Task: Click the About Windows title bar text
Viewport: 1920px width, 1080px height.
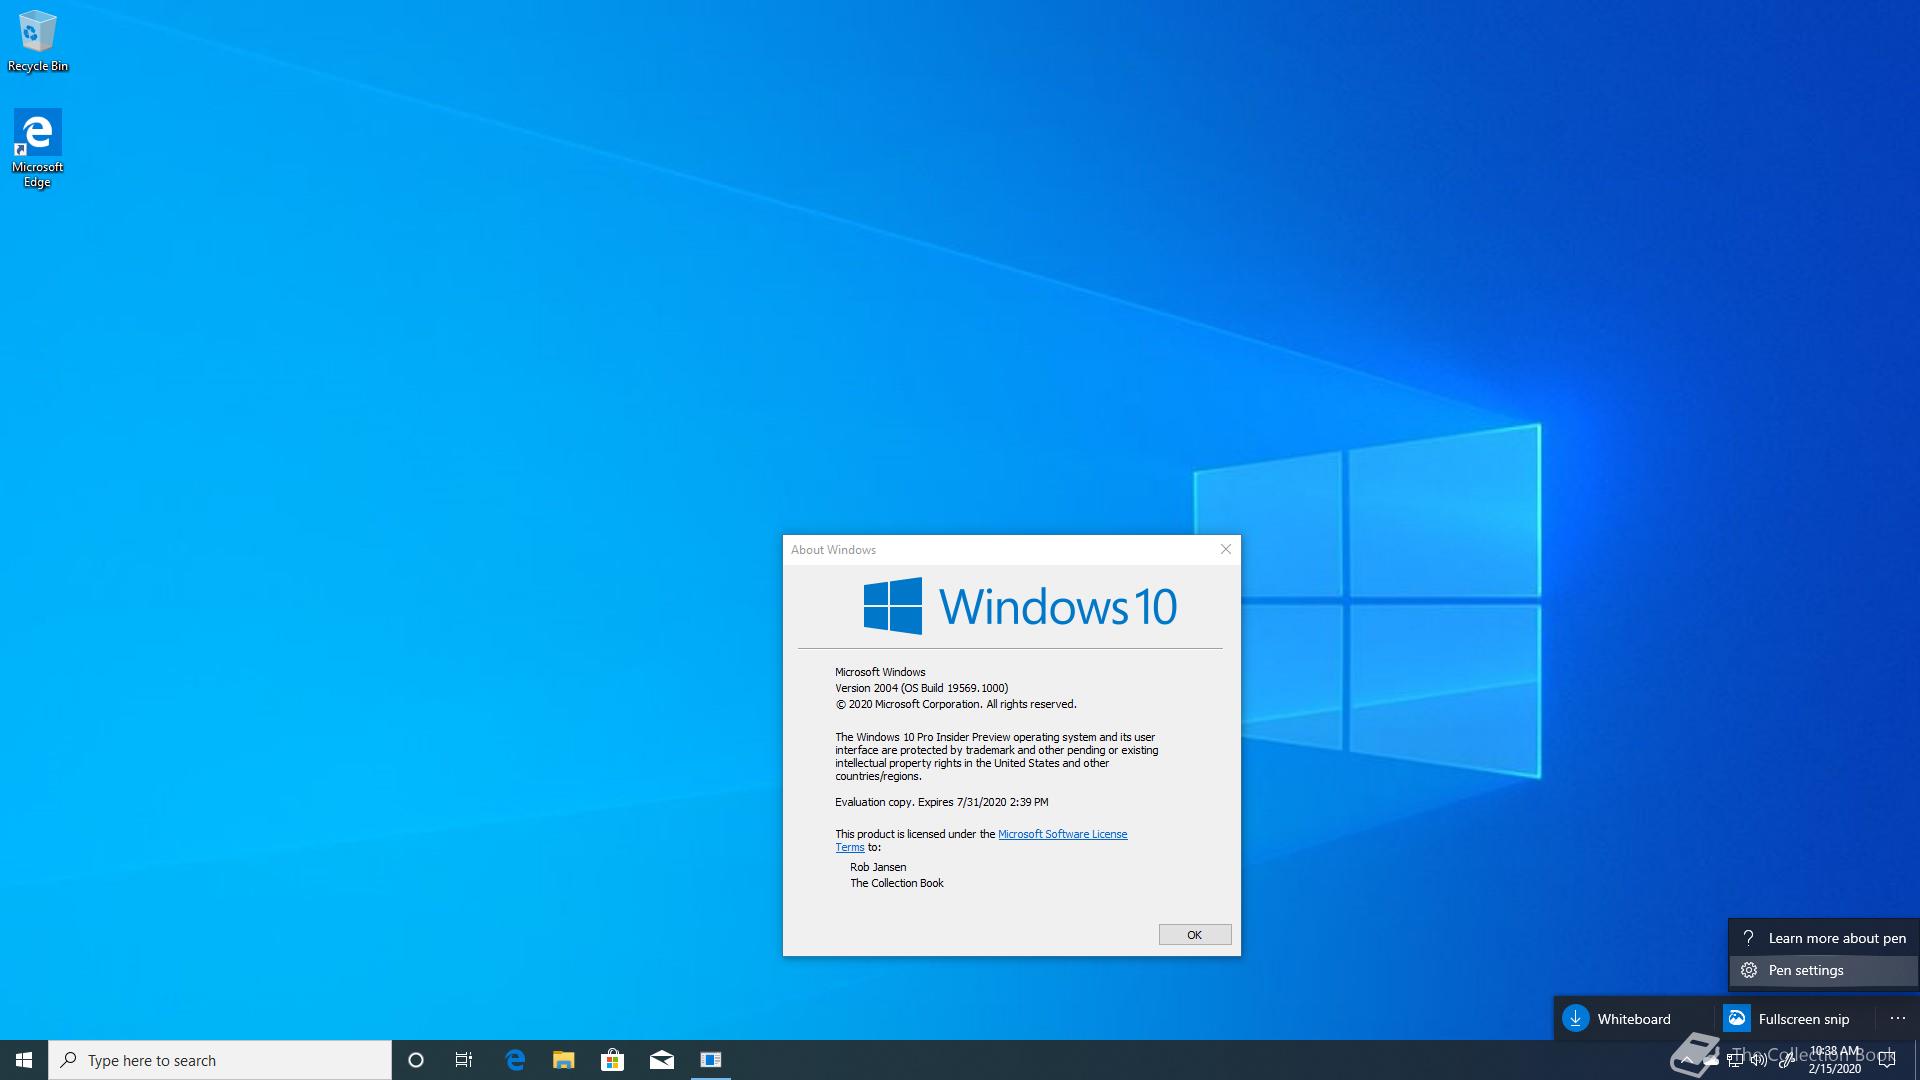Action: click(833, 550)
